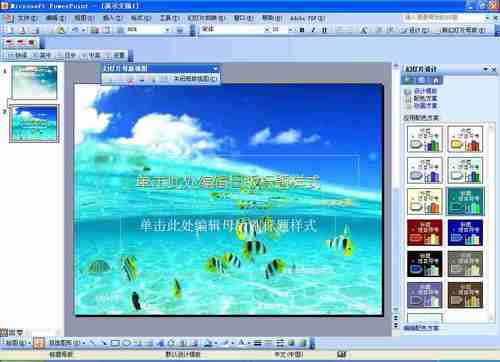Switch to normal view button at bottom left
This screenshot has width=500, height=362.
coord(4,332)
